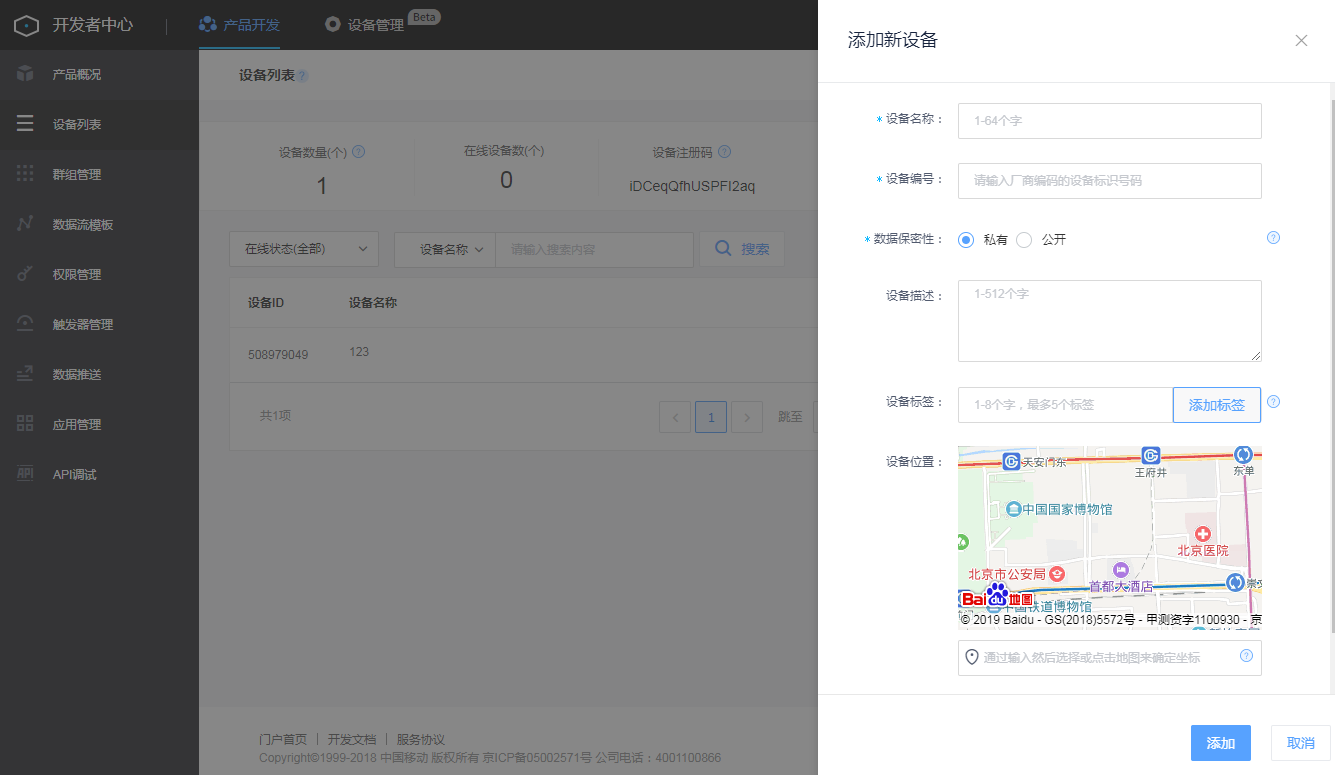Go to next page arrow in pagination
Screen dimensions: 1335x775
pyautogui.click(x=747, y=417)
